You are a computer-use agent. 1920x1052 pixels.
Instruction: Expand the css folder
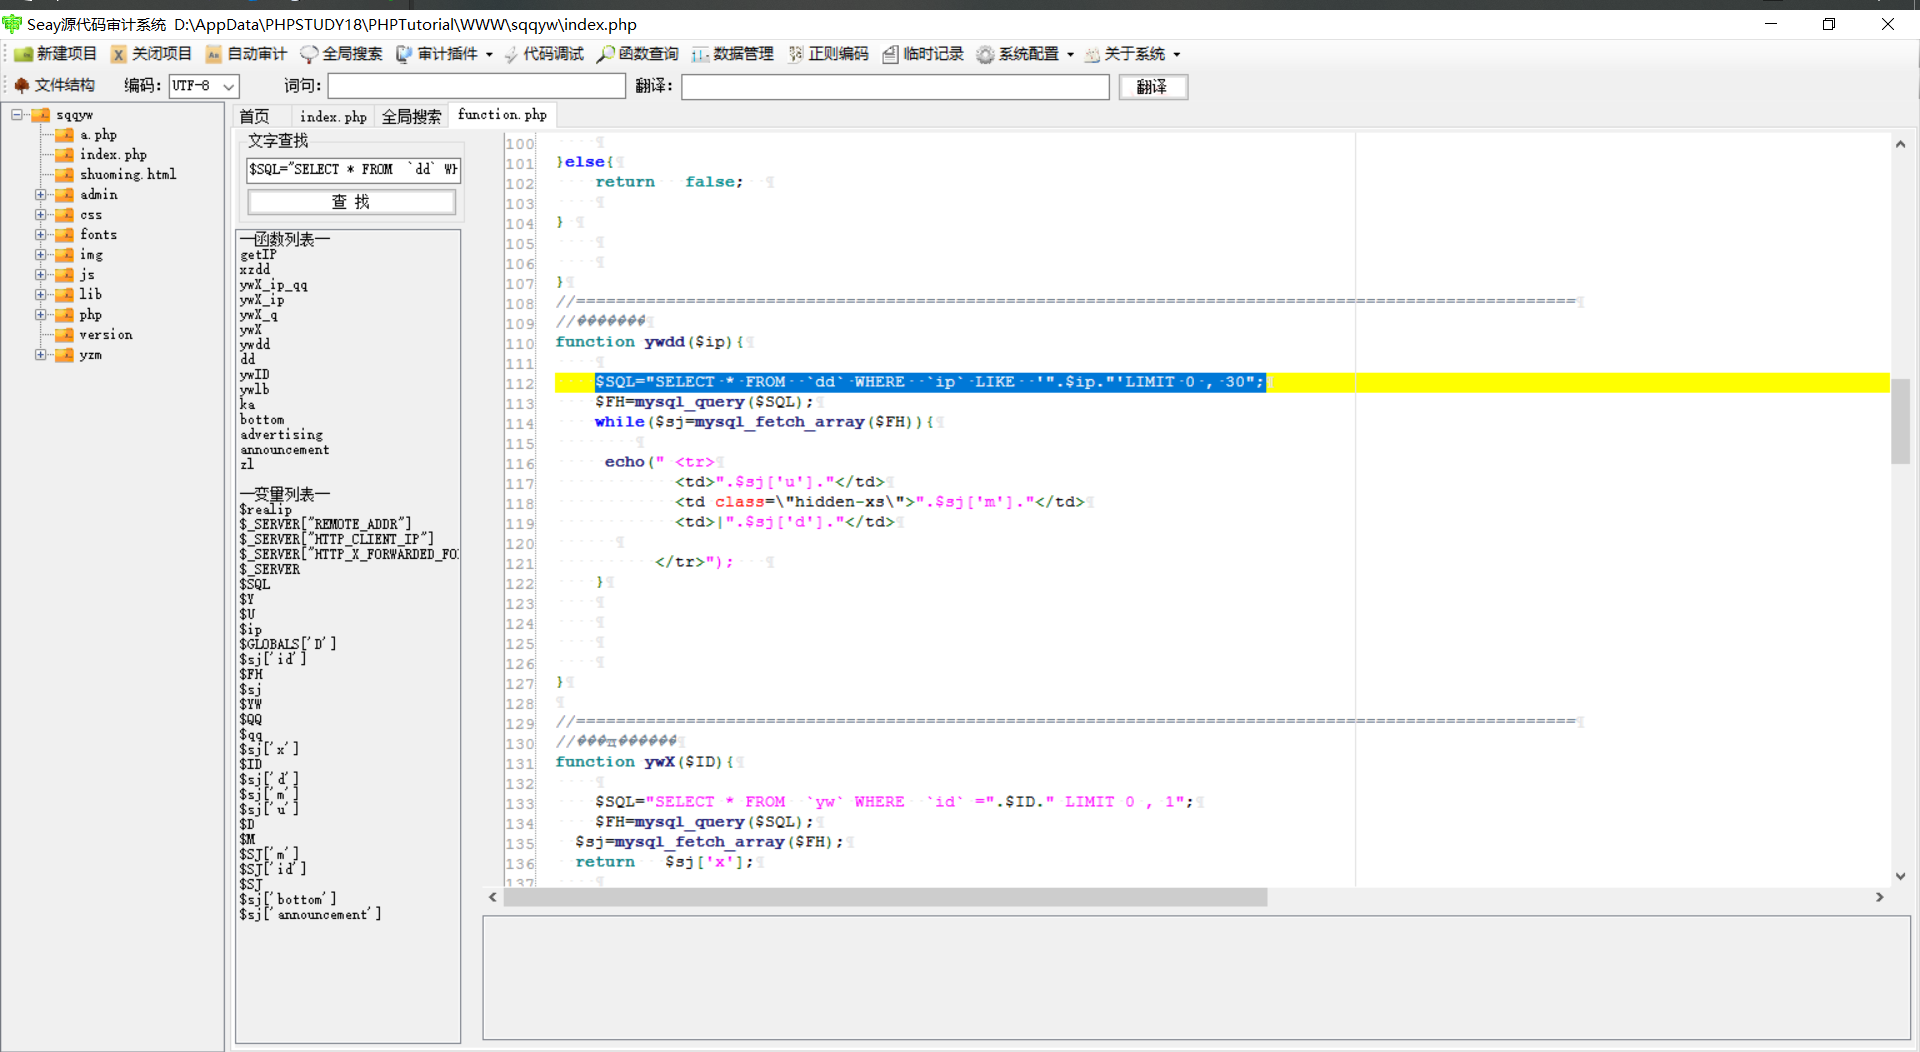pyautogui.click(x=41, y=215)
